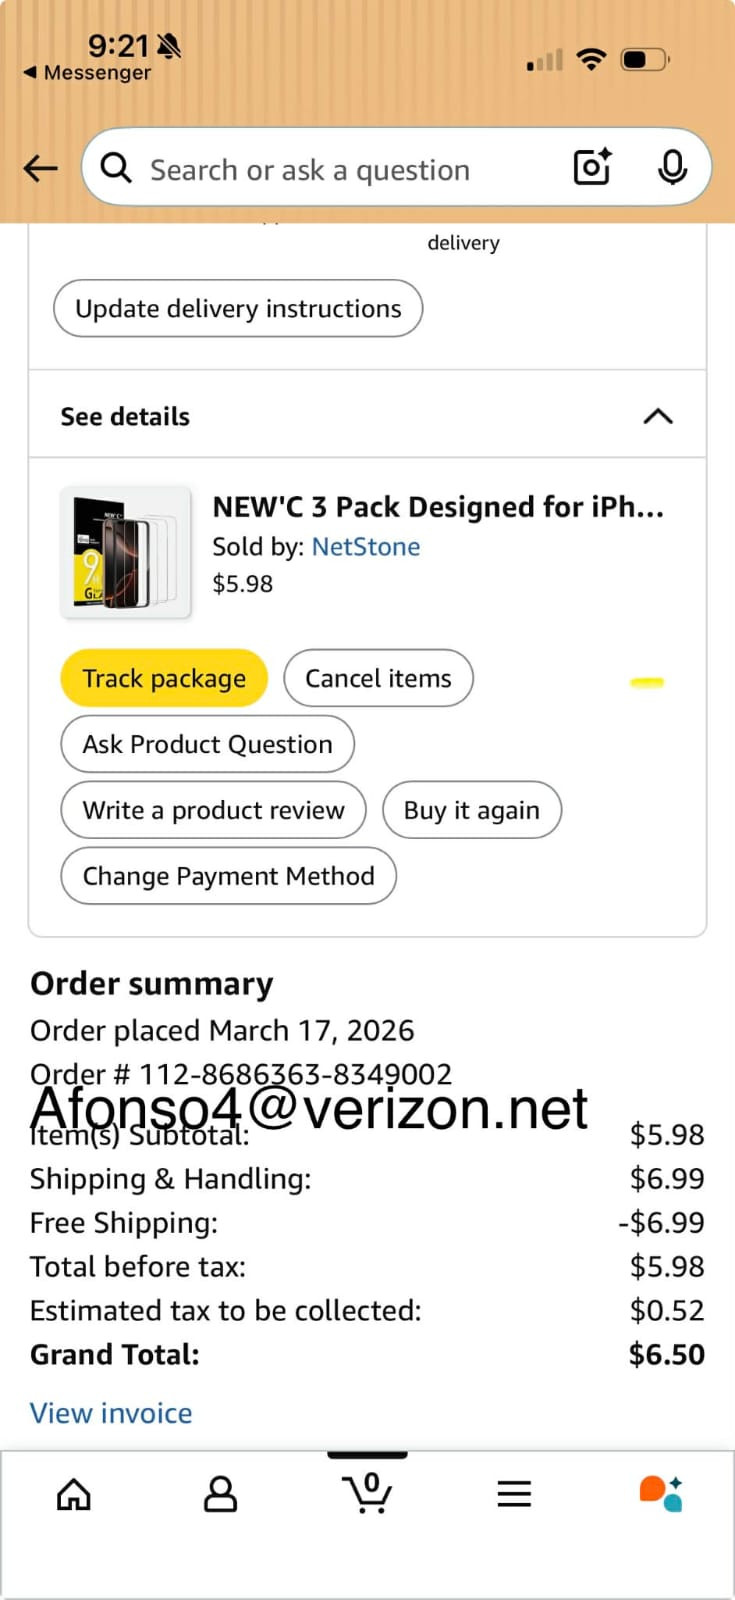Viewport: 735px width, 1600px height.
Task: Click the Track package button
Action: click(164, 678)
